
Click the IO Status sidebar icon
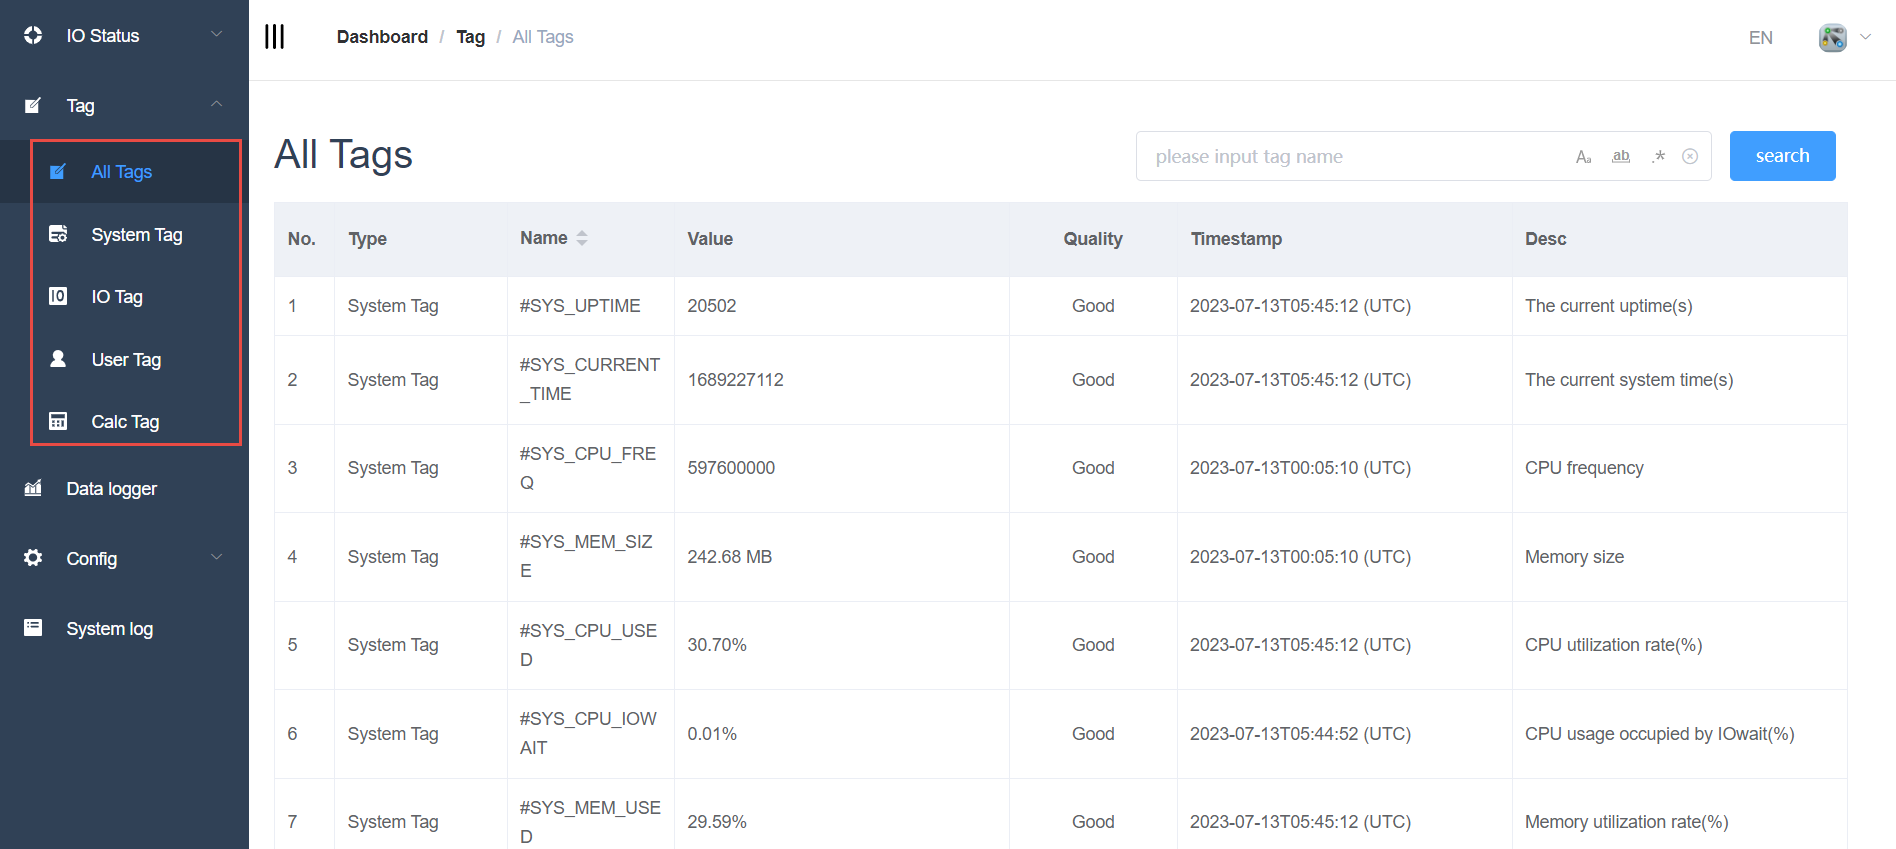33,36
